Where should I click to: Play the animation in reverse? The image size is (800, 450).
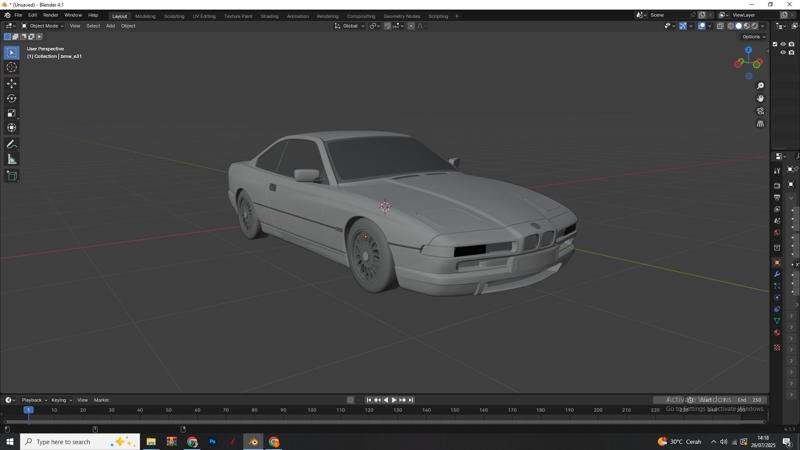(386, 400)
